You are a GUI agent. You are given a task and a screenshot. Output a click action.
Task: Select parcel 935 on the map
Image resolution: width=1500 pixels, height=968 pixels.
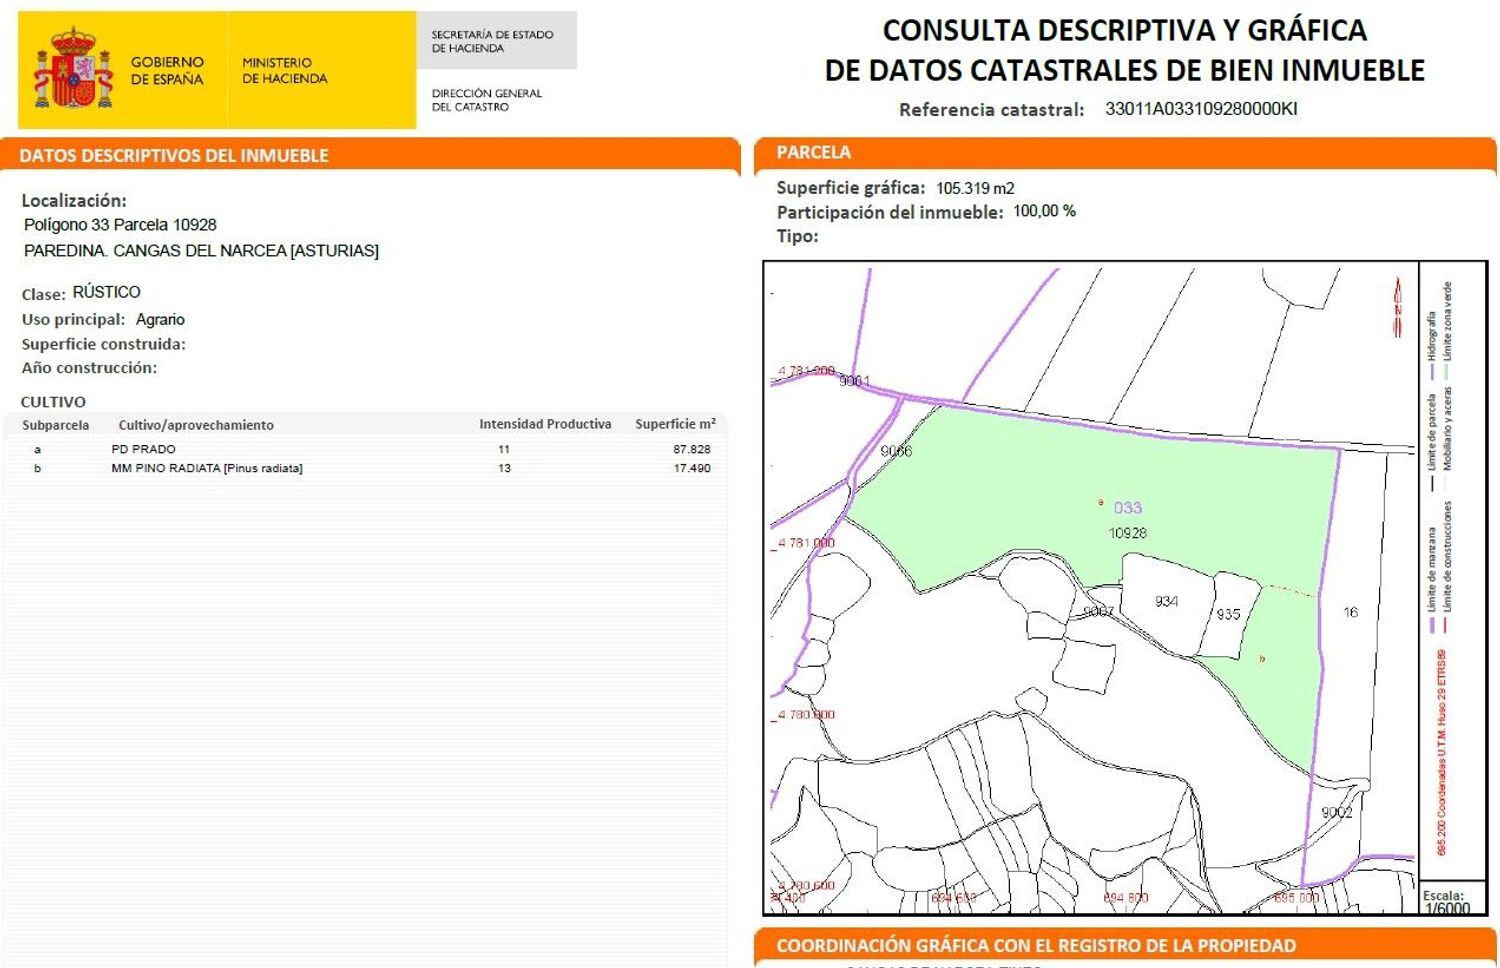1228,614
